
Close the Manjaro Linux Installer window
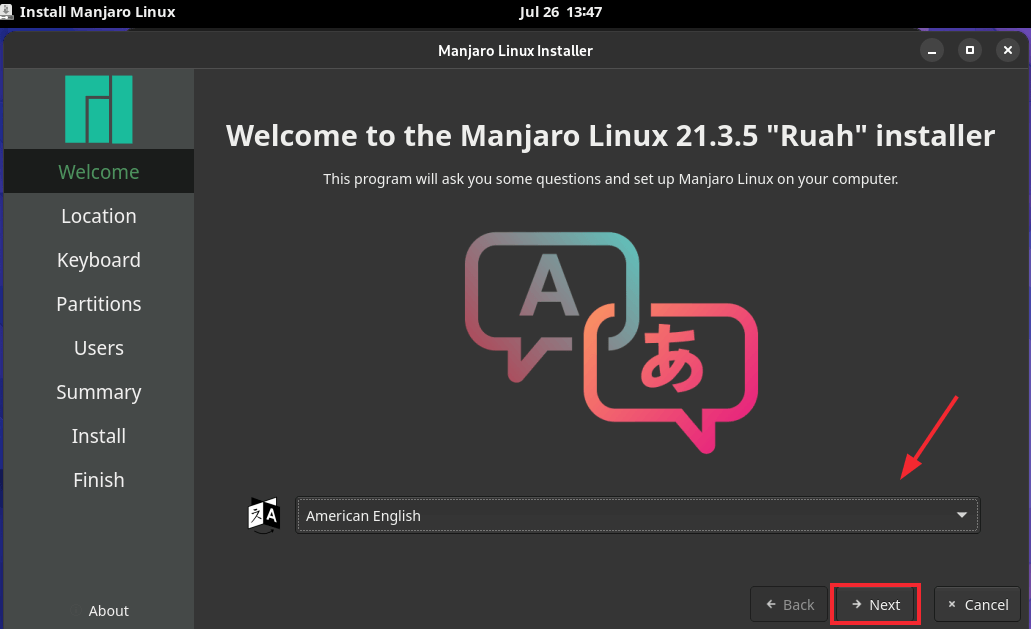(1007, 50)
